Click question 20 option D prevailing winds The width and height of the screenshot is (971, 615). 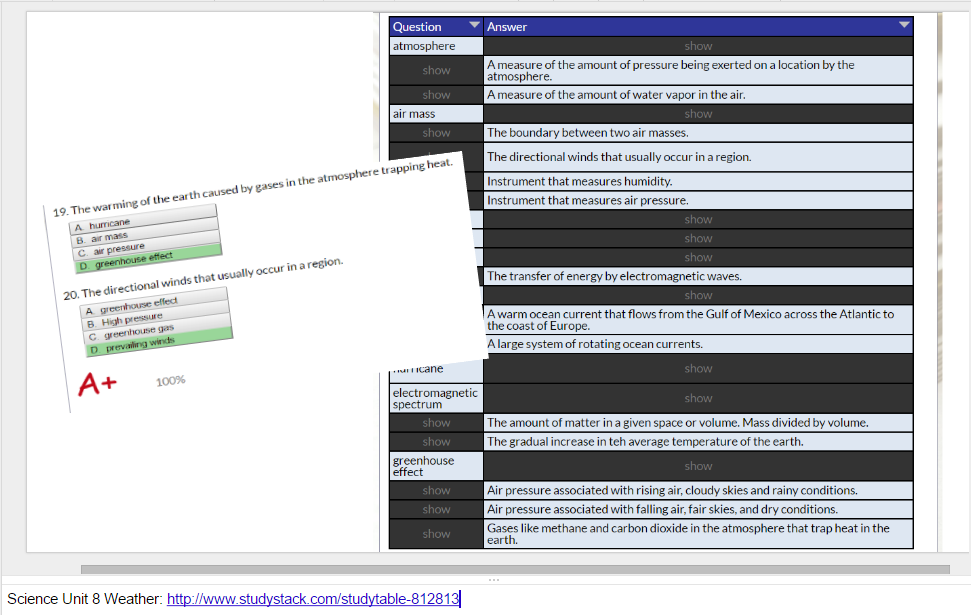tap(159, 342)
